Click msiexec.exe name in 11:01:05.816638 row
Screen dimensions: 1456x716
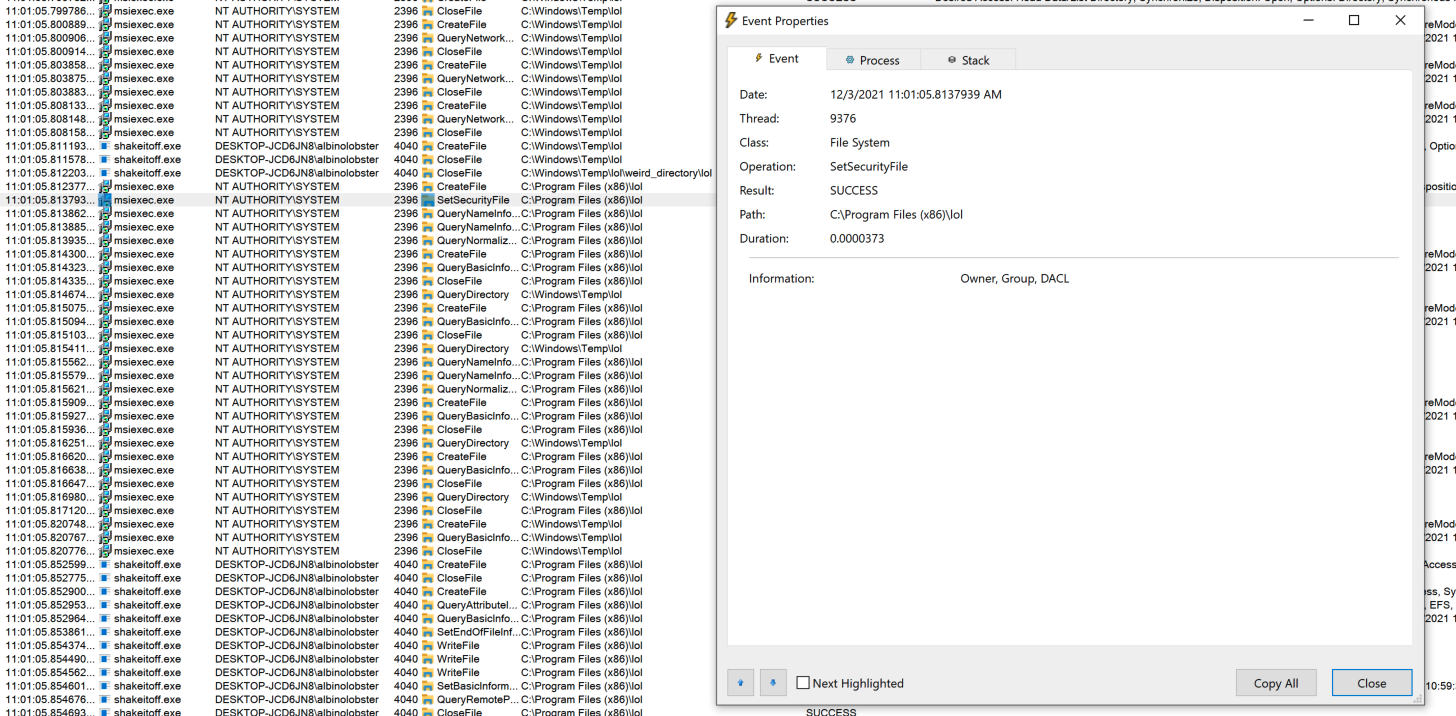(x=144, y=470)
